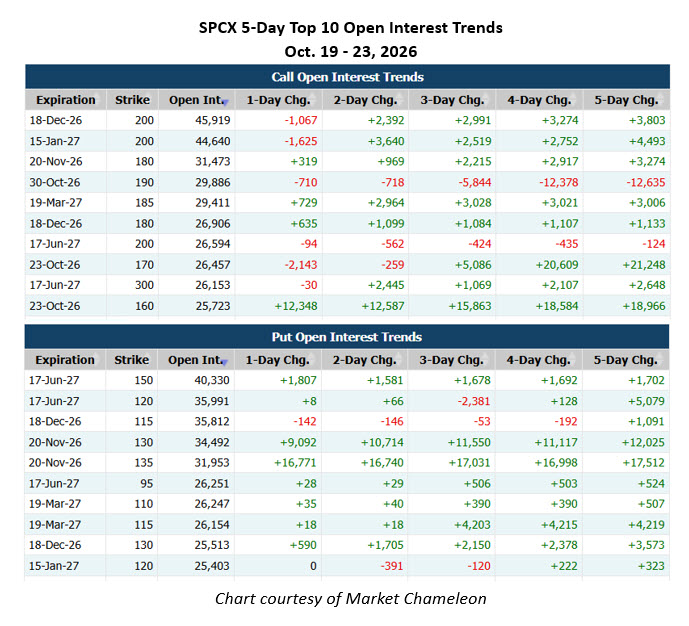The height and width of the screenshot is (626, 689).
Task: Sort calls by Expiration column header
Action: (x=65, y=100)
